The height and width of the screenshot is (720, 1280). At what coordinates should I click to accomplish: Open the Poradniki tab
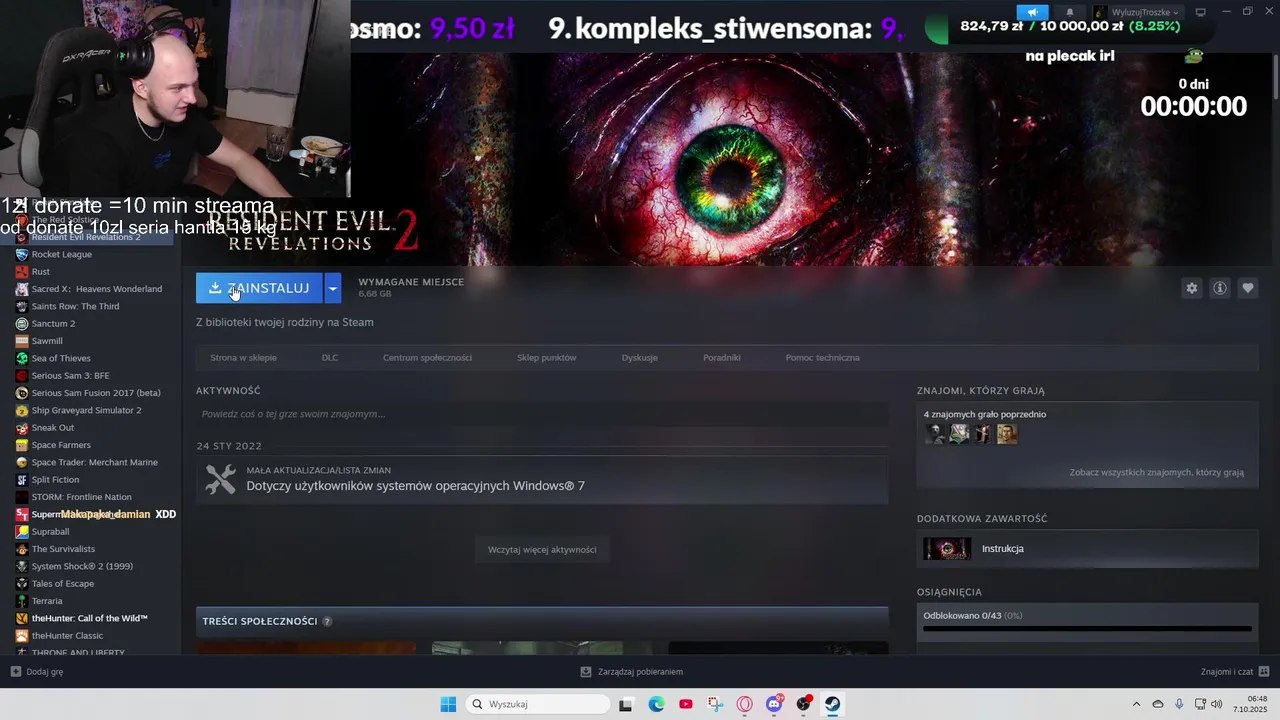[x=722, y=357]
